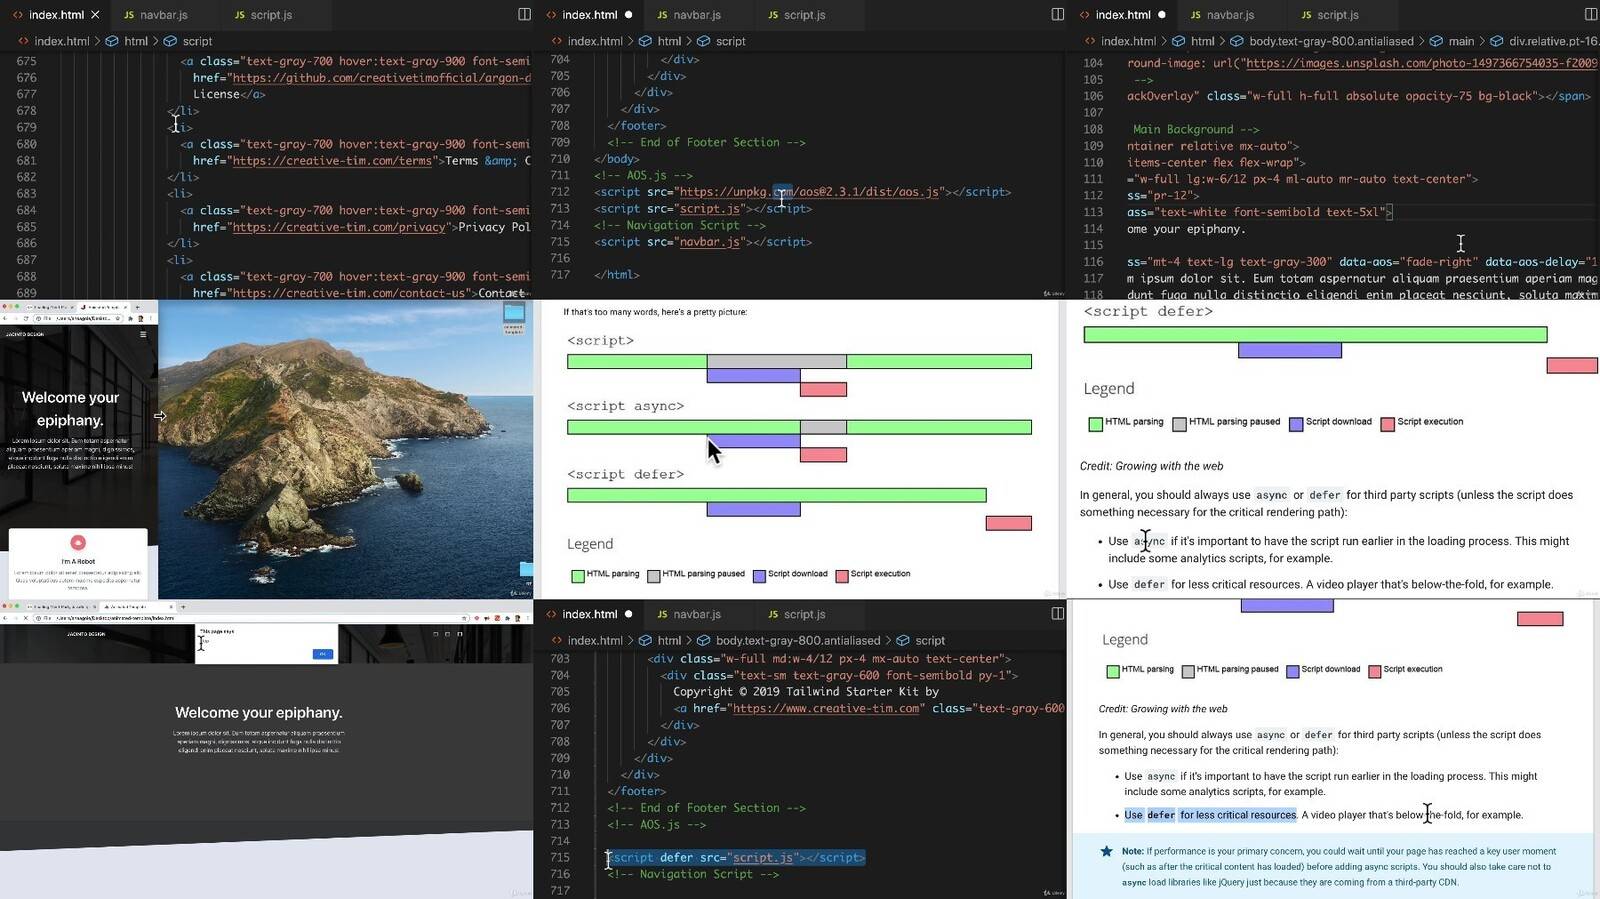Split the editor pane that shows line 675
The height and width of the screenshot is (899, 1600).
524,15
